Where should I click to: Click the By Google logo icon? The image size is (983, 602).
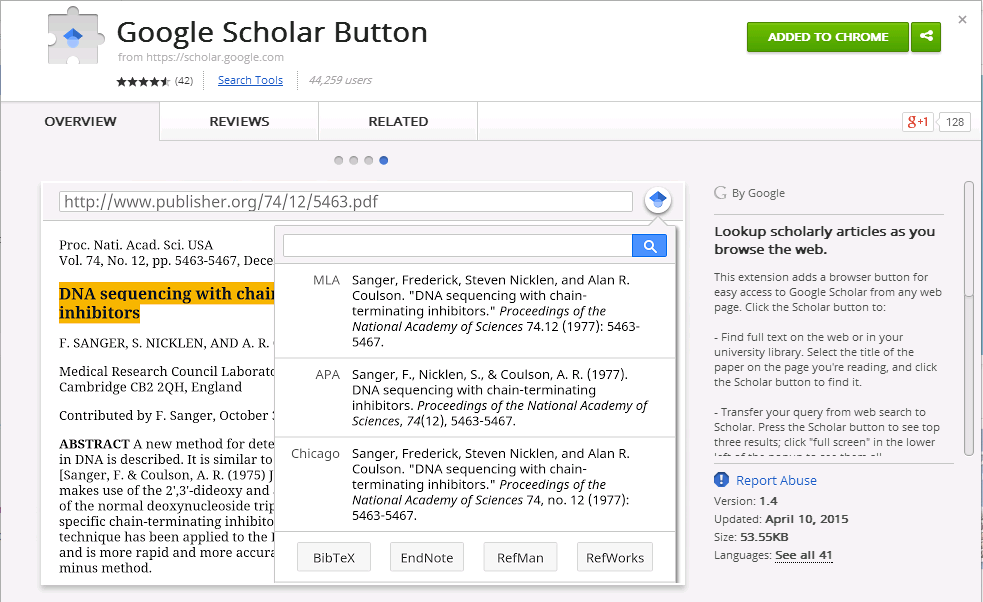click(720, 193)
